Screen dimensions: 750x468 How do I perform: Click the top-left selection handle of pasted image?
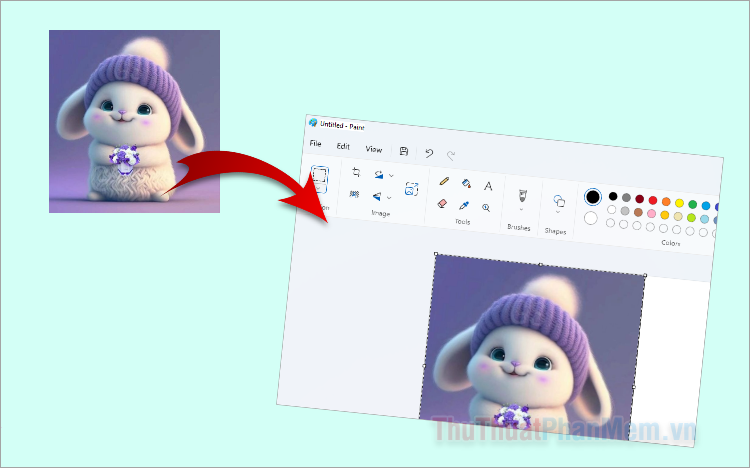click(x=436, y=254)
